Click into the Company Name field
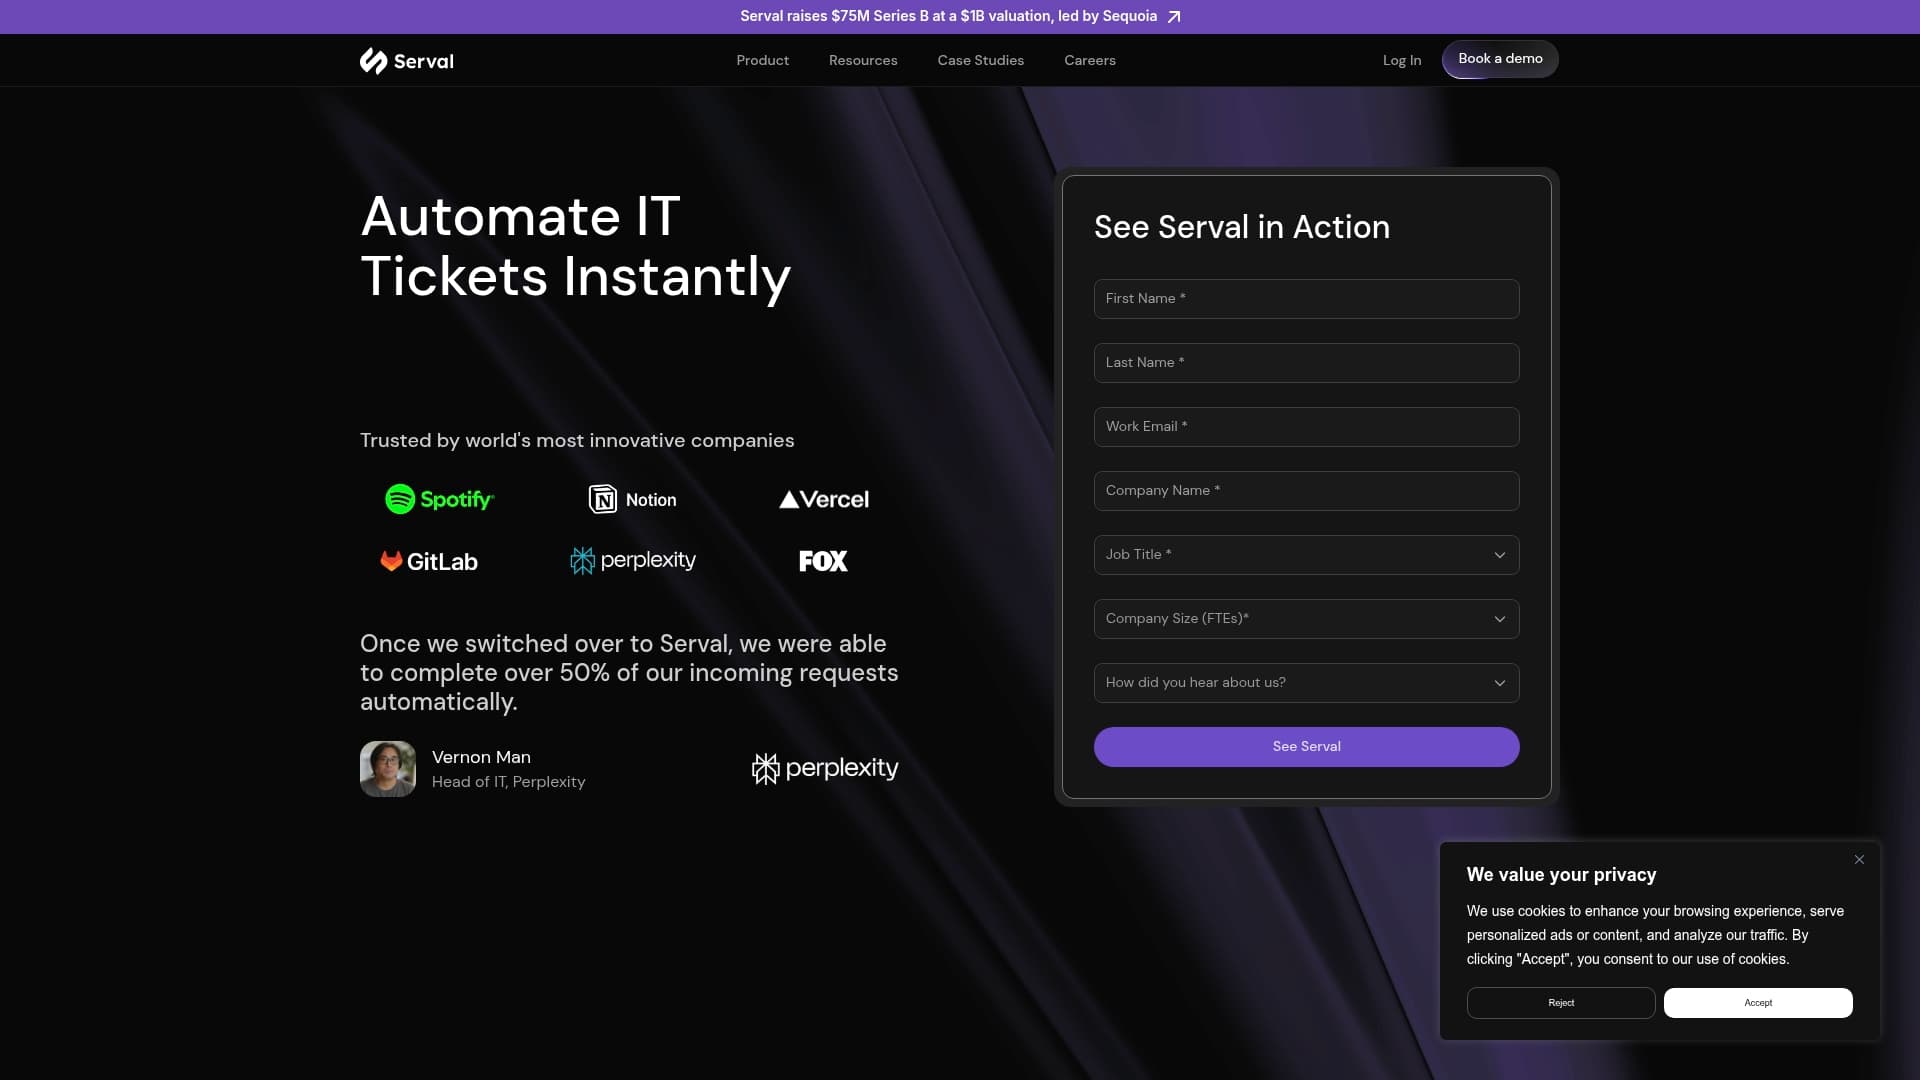Viewport: 1920px width, 1080px height. pos(1306,491)
